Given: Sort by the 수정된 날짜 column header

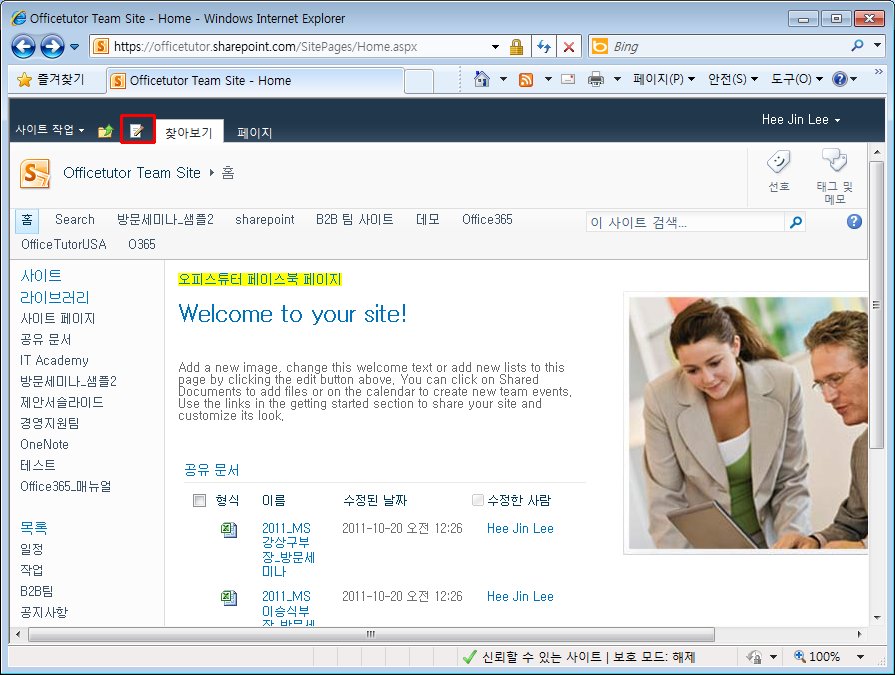Looking at the screenshot, I should [375, 500].
